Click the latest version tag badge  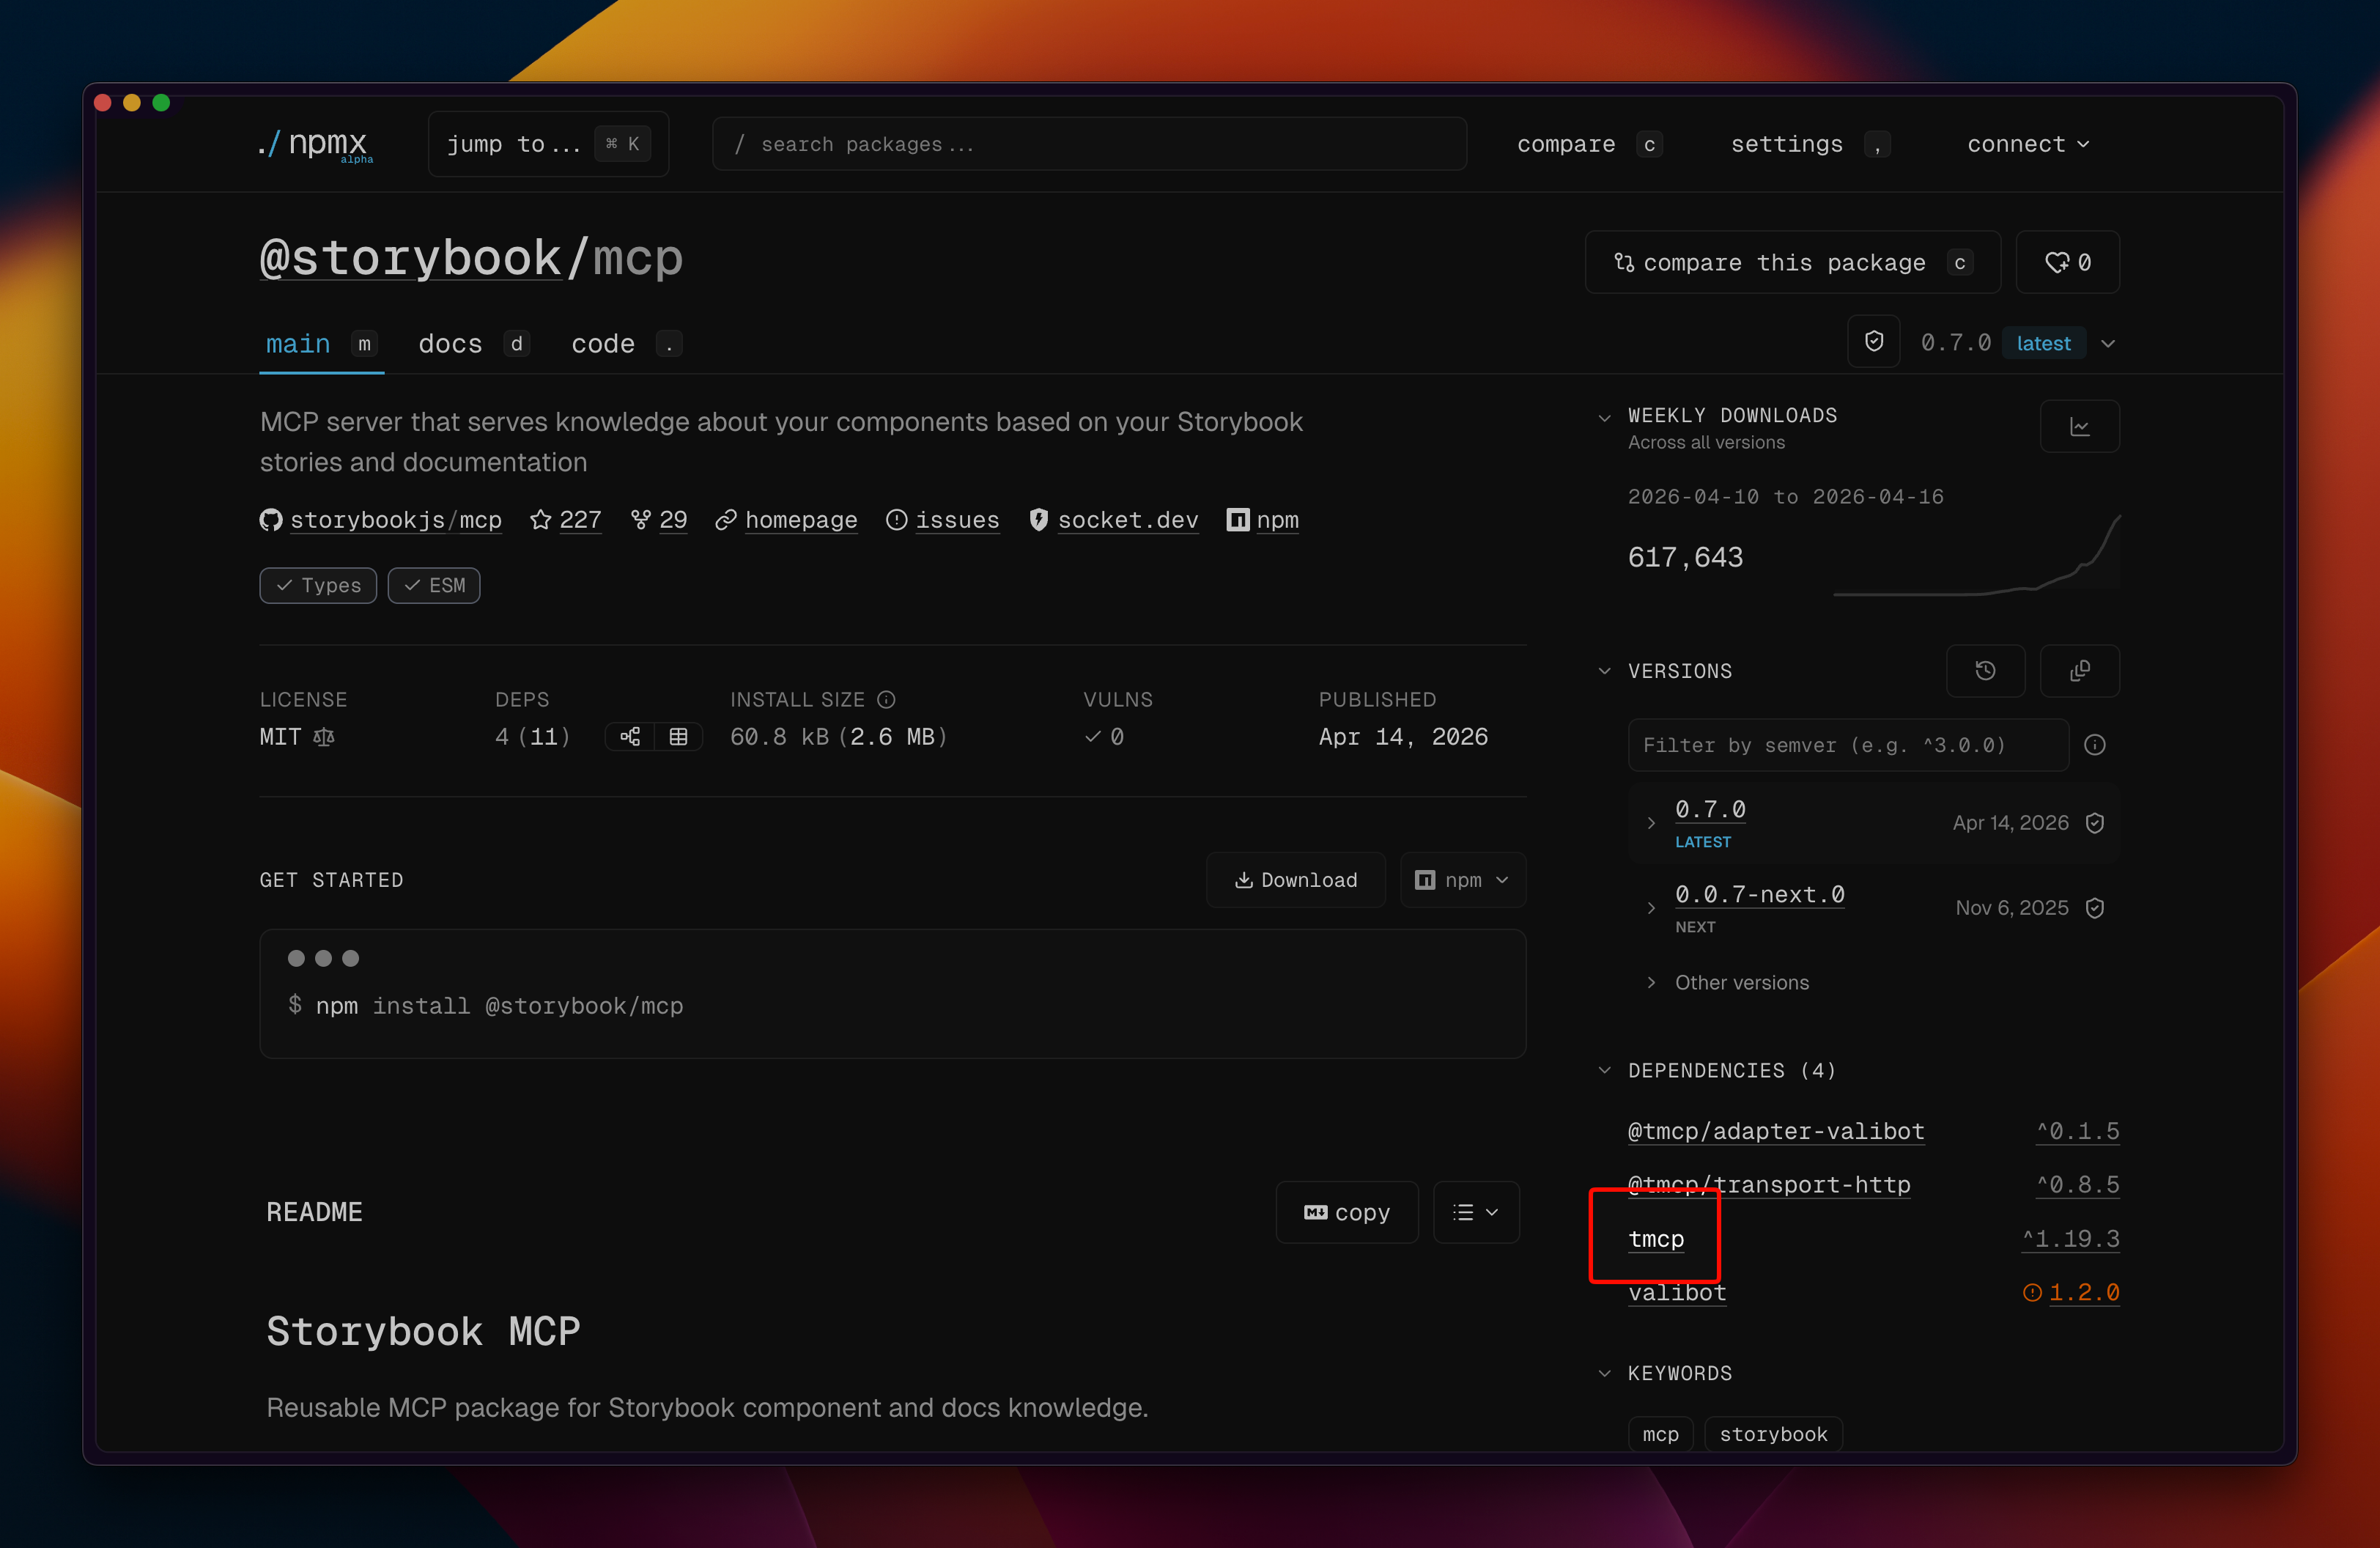point(2043,343)
